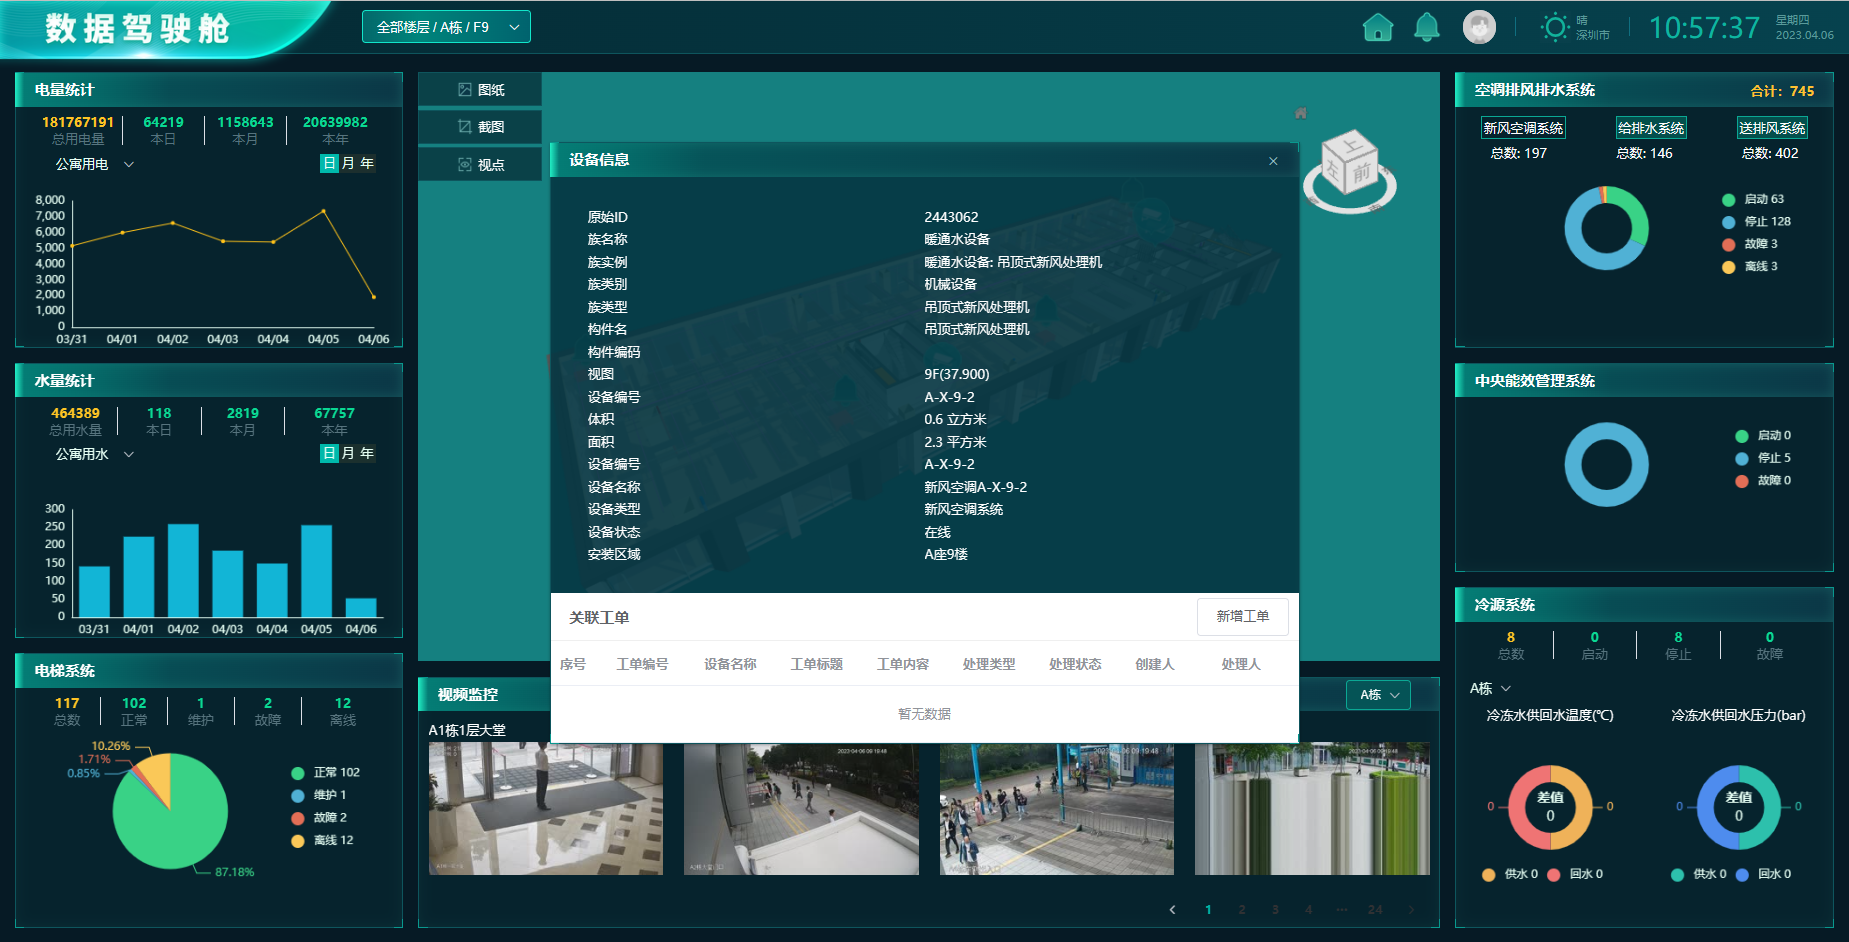Click the weather sun icon for 深圳市
The height and width of the screenshot is (942, 1849).
pos(1556,27)
